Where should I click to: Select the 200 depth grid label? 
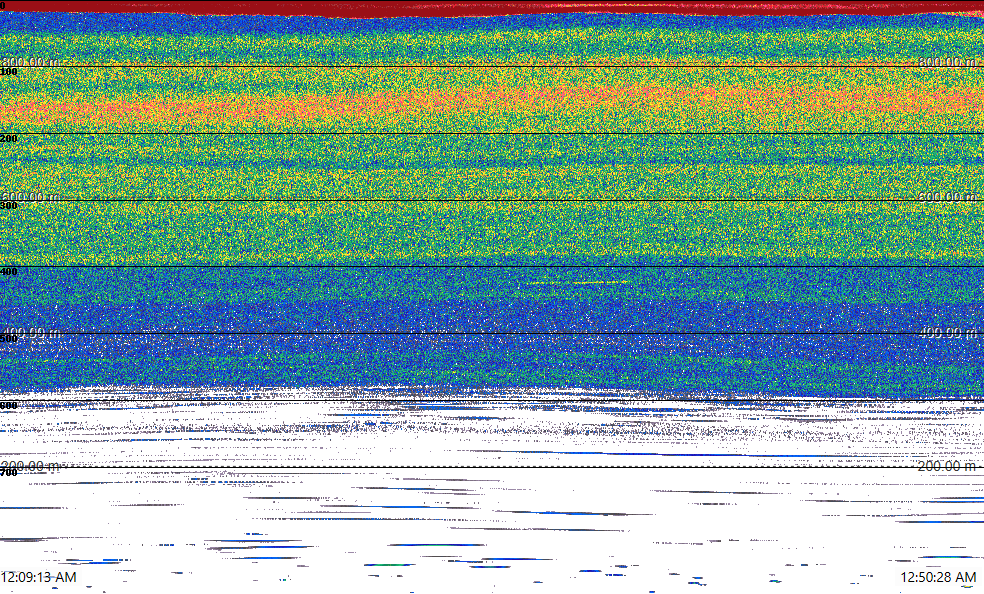(x=9, y=139)
